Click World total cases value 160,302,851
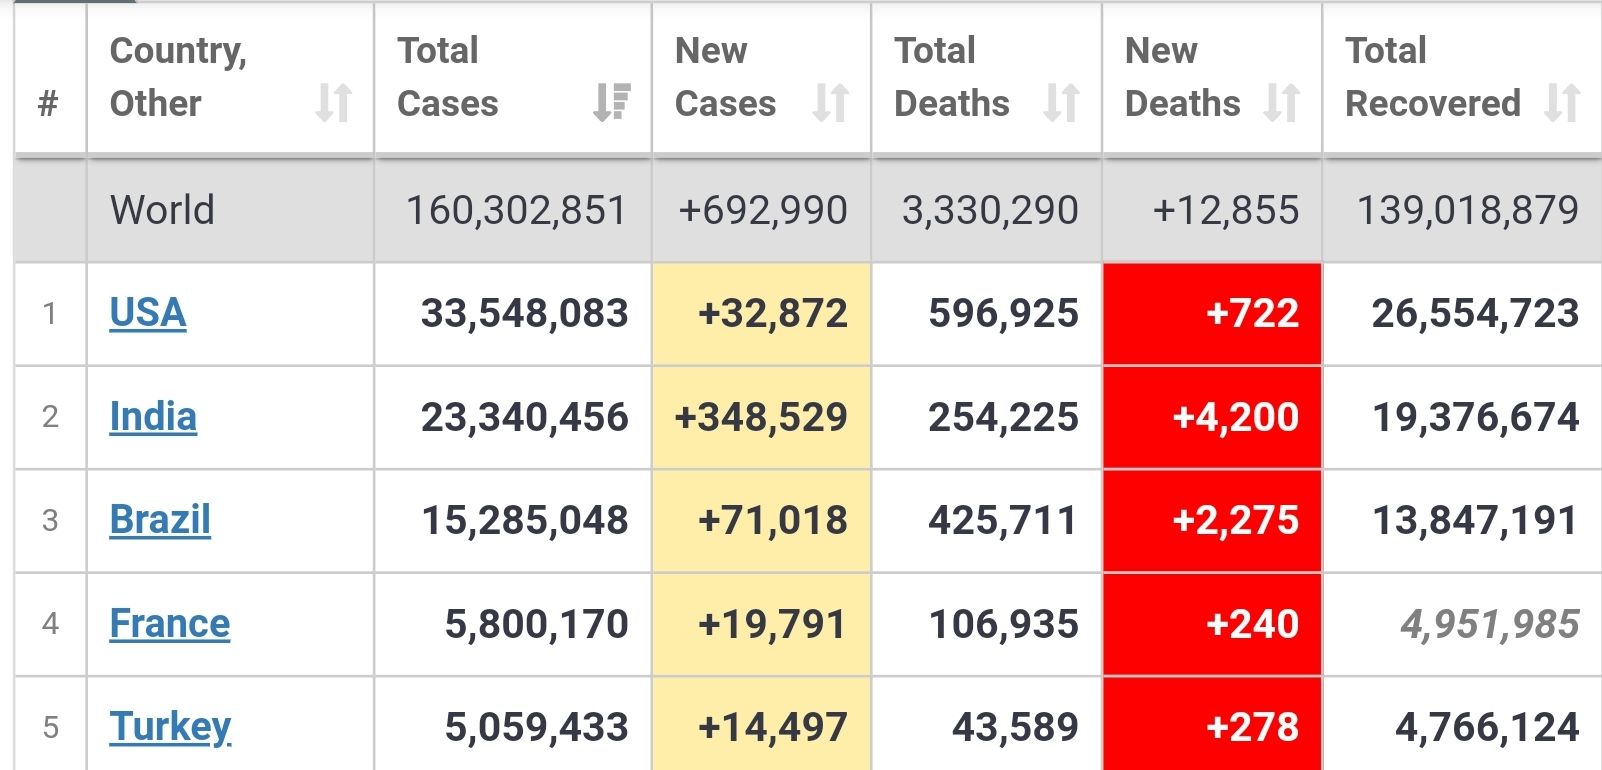This screenshot has height=770, width=1602. tap(516, 211)
